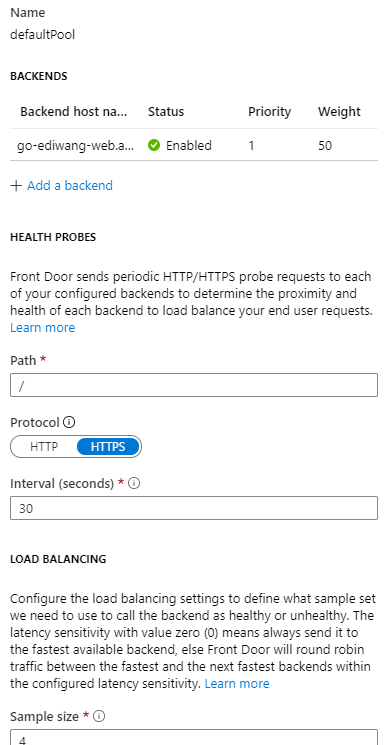Click the Interval seconds input field

tap(194, 508)
